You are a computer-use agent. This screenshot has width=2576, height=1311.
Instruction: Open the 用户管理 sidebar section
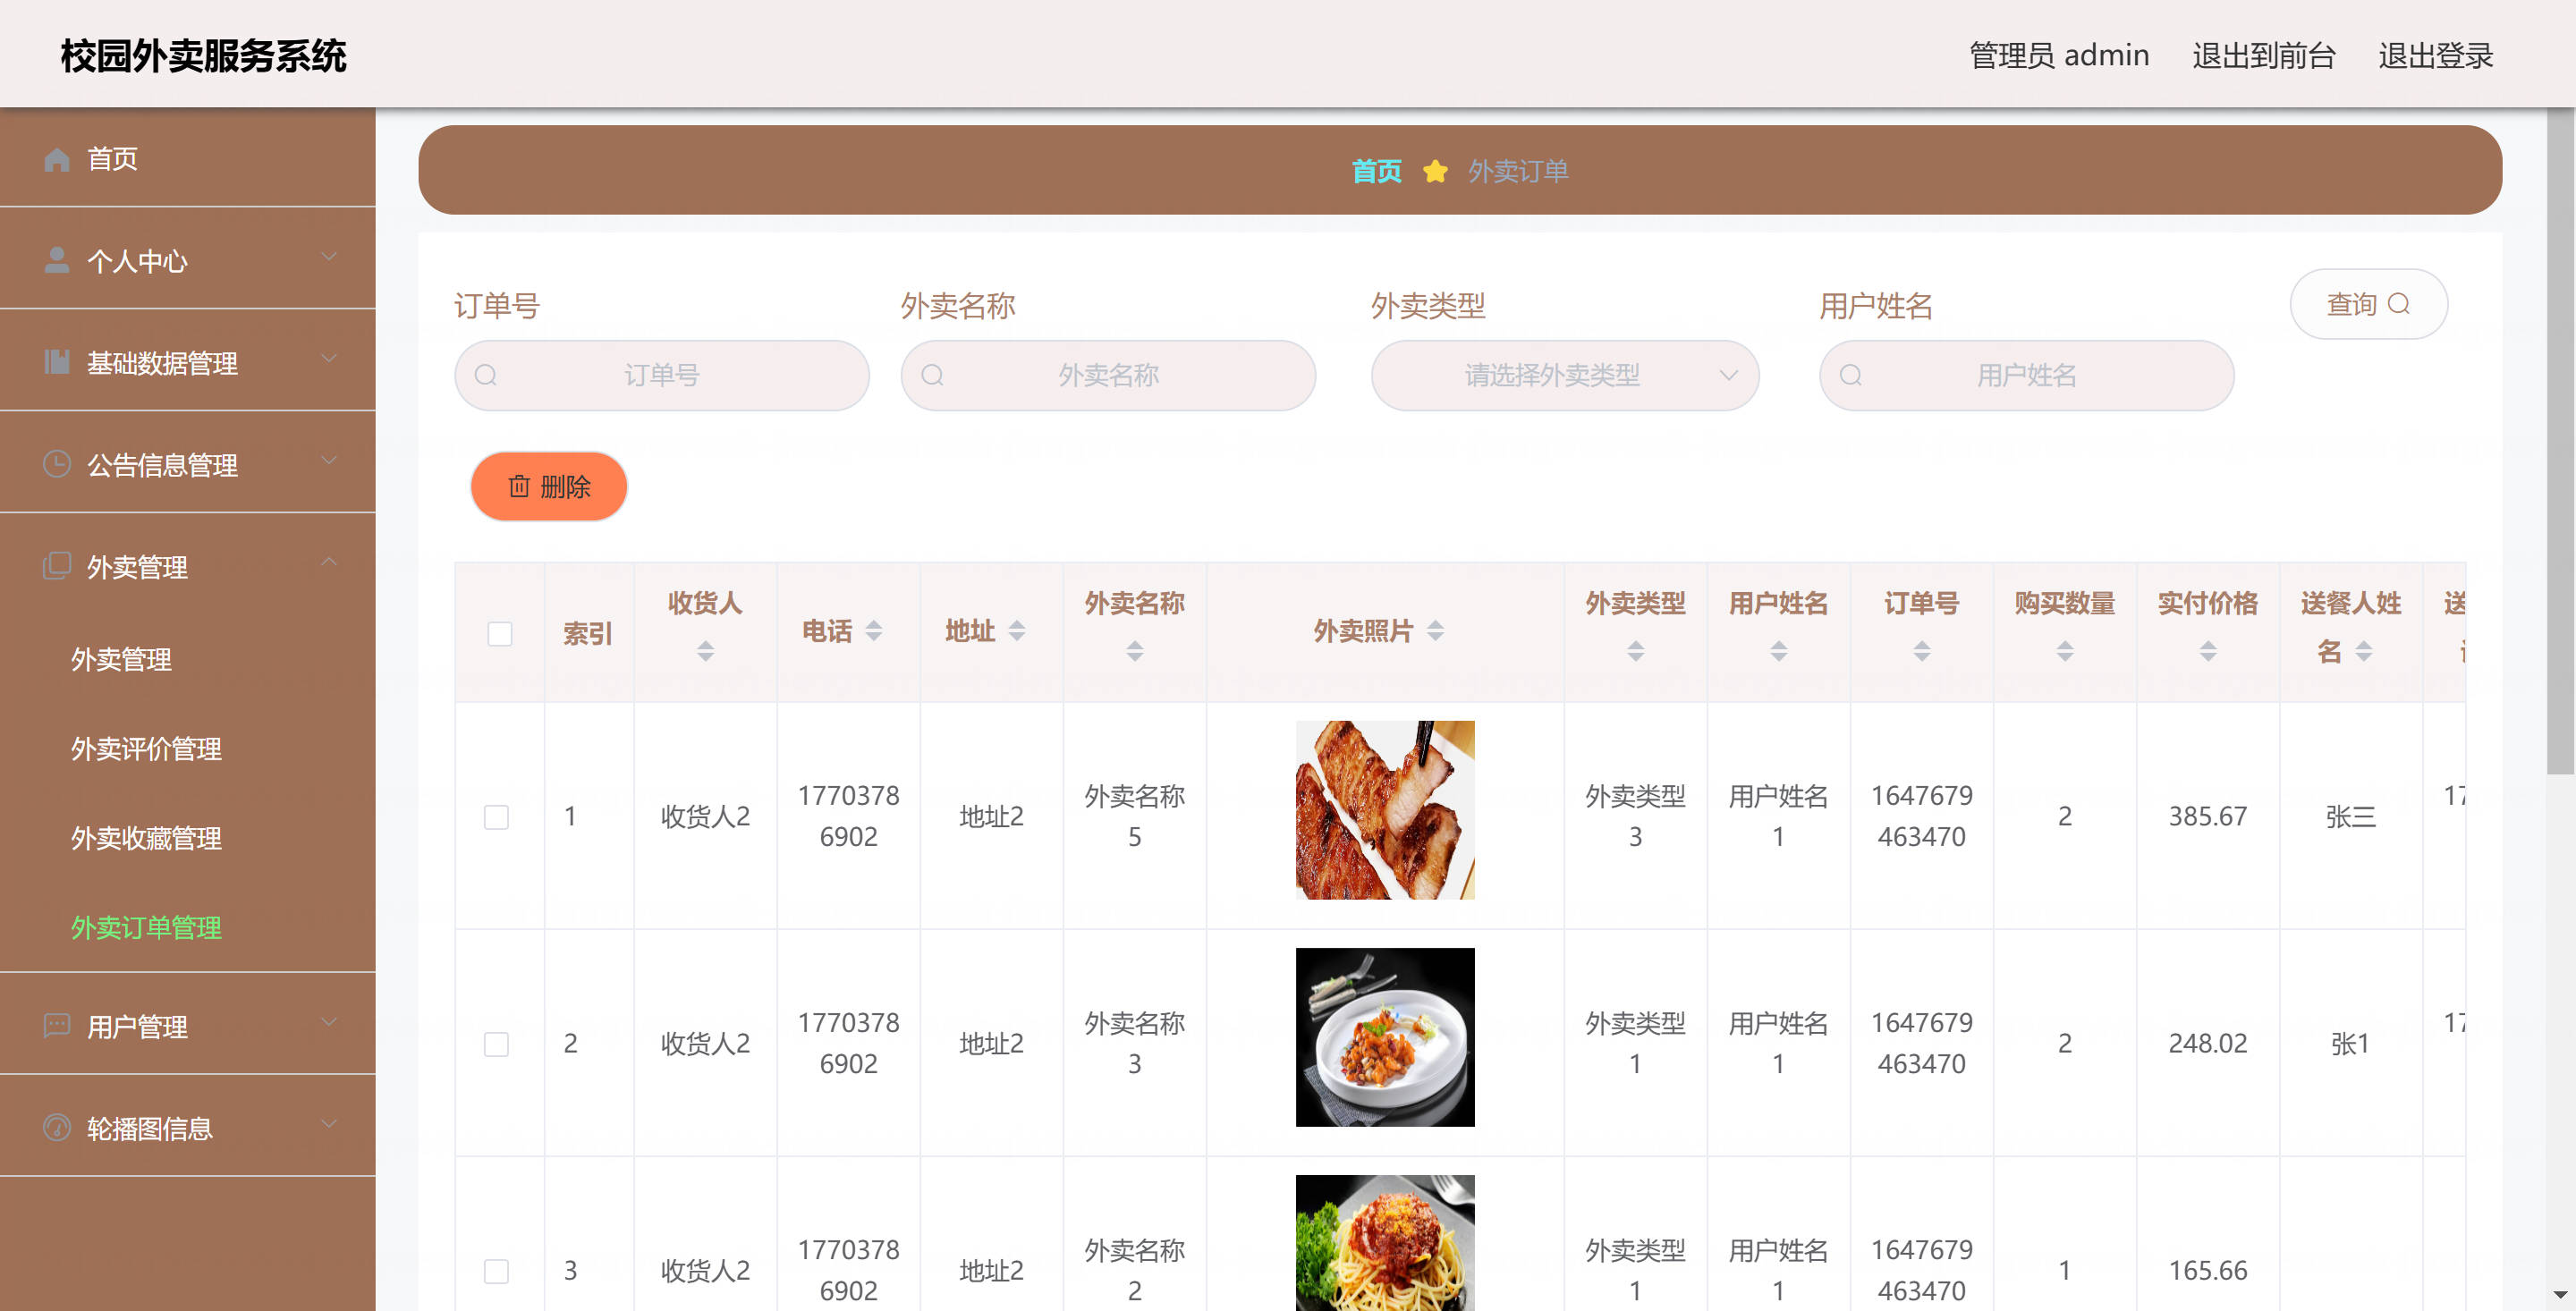coord(188,1026)
